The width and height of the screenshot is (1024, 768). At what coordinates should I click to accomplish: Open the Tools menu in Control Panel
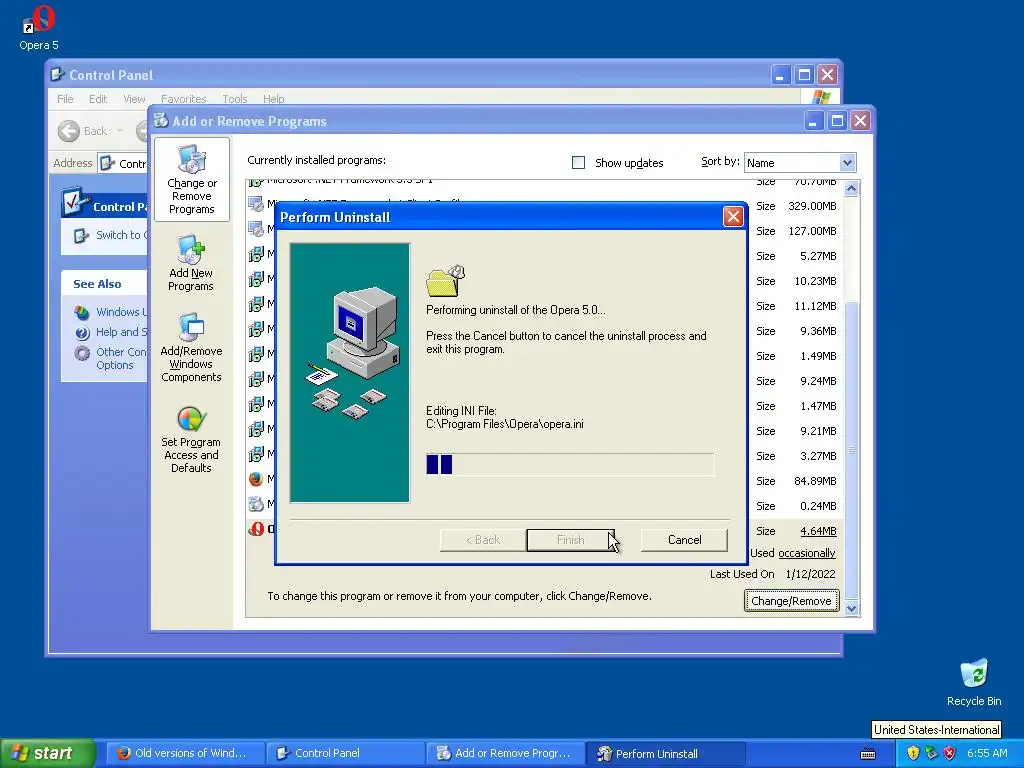click(234, 99)
